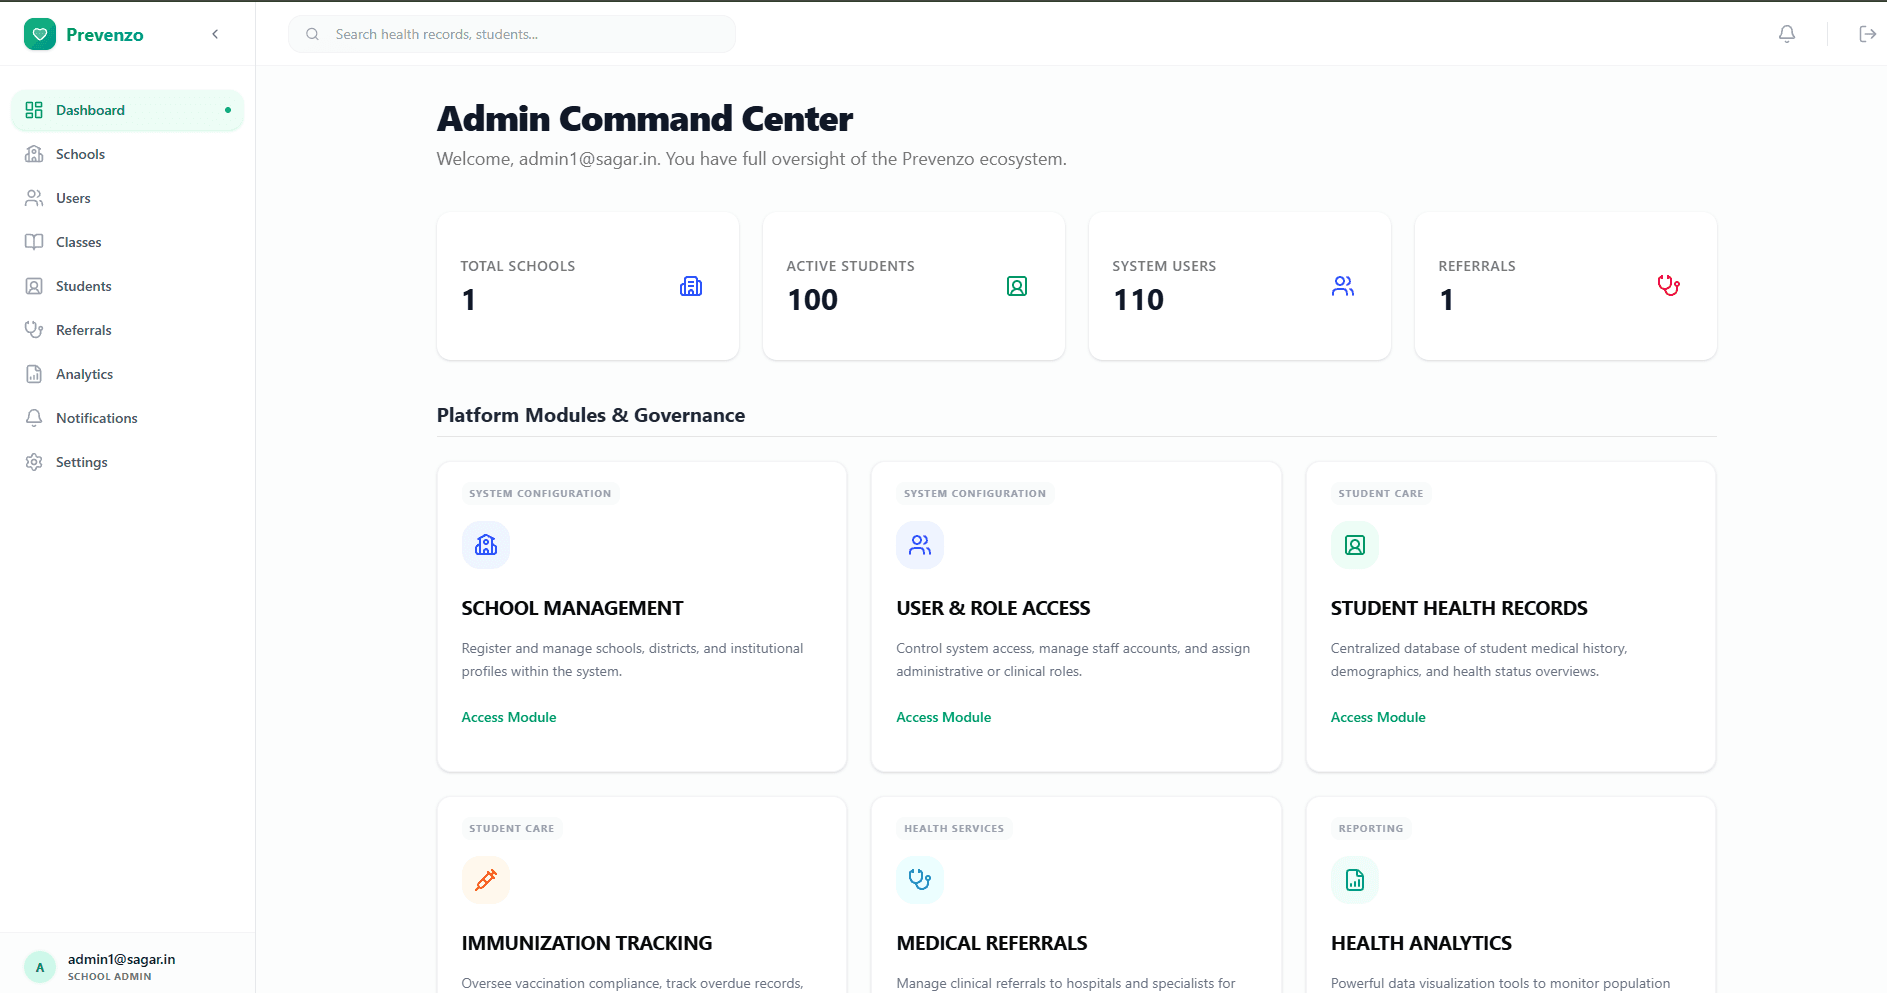The image size is (1887, 993).
Task: Click the HEALTH SERVICES category tag
Action: (x=954, y=828)
